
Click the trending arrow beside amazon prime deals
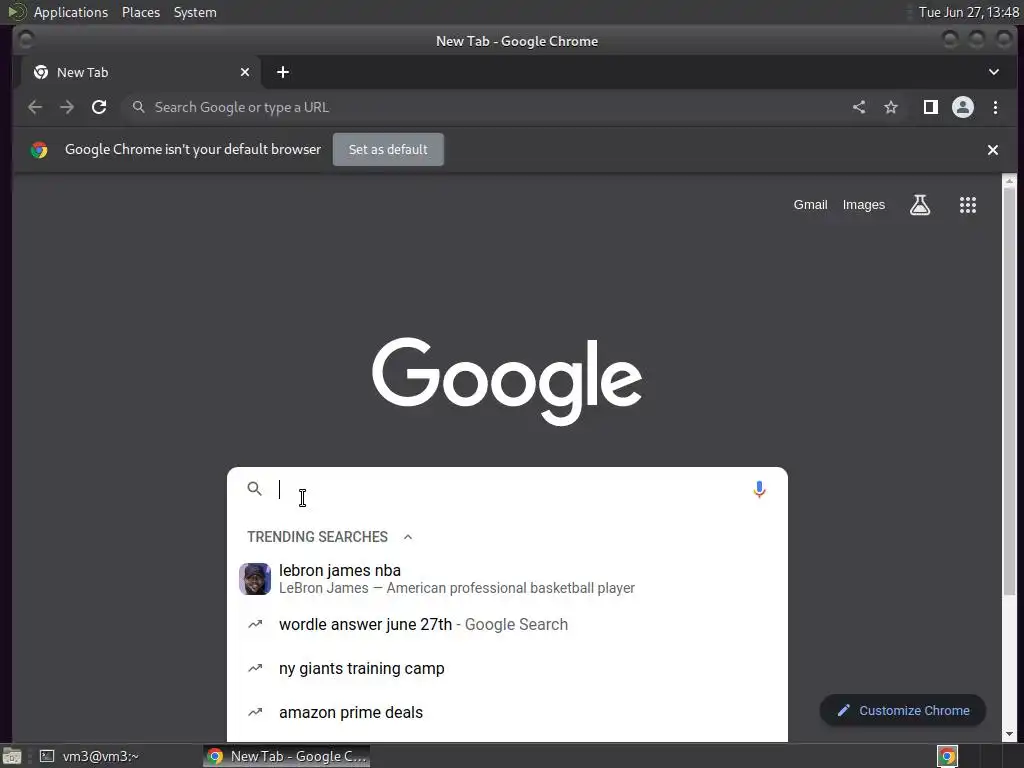pos(255,712)
